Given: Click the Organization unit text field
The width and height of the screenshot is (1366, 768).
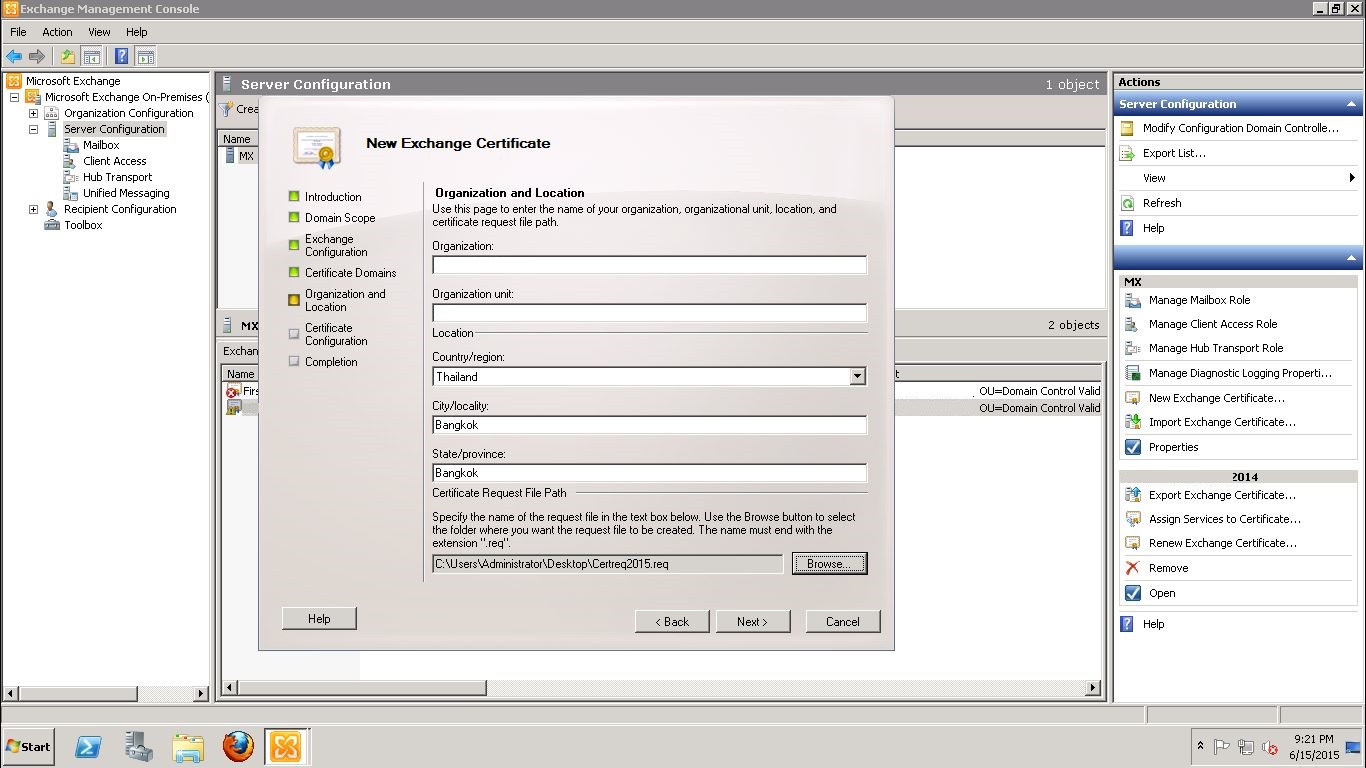Looking at the screenshot, I should tap(649, 313).
